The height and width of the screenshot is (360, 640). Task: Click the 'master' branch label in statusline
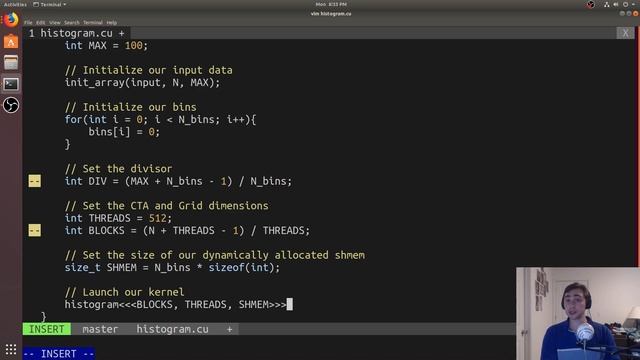pos(100,329)
